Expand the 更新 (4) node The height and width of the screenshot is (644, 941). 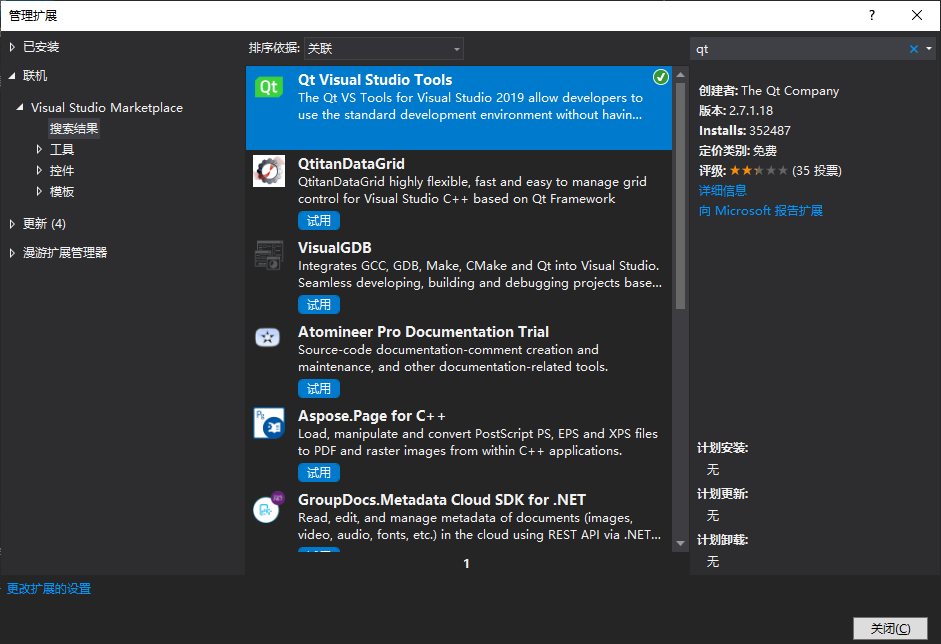pyautogui.click(x=12, y=224)
